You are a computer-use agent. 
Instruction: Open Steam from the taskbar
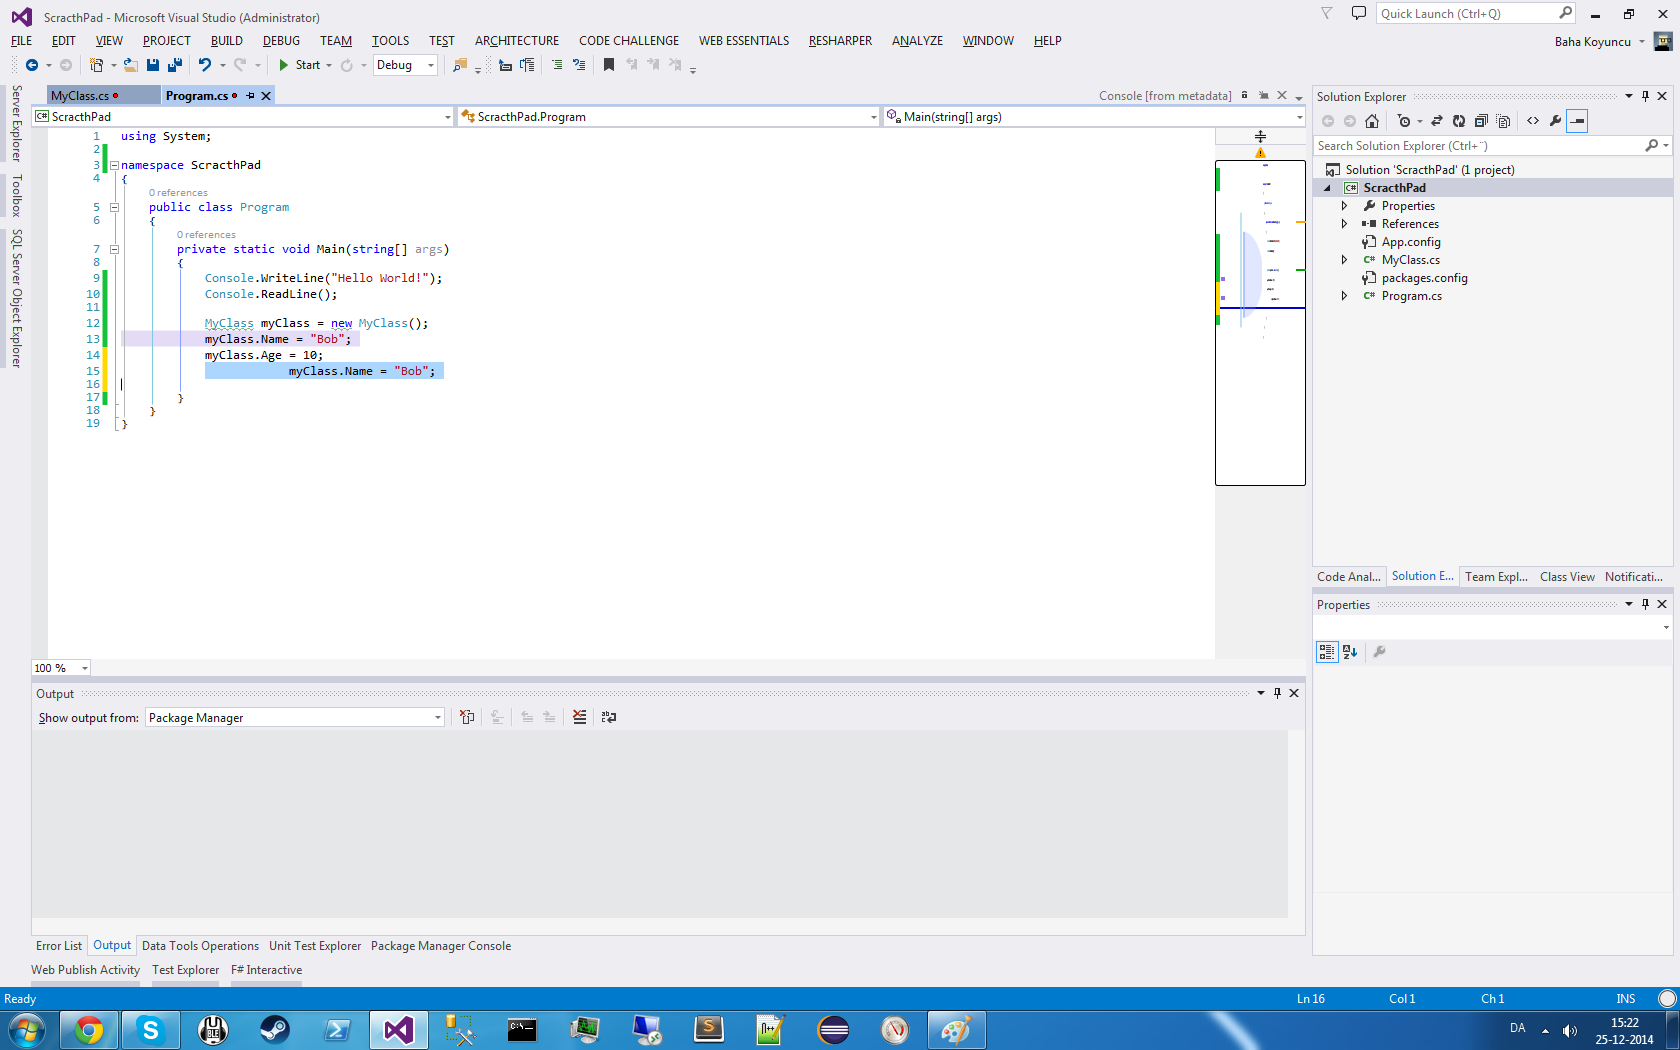click(x=275, y=1030)
